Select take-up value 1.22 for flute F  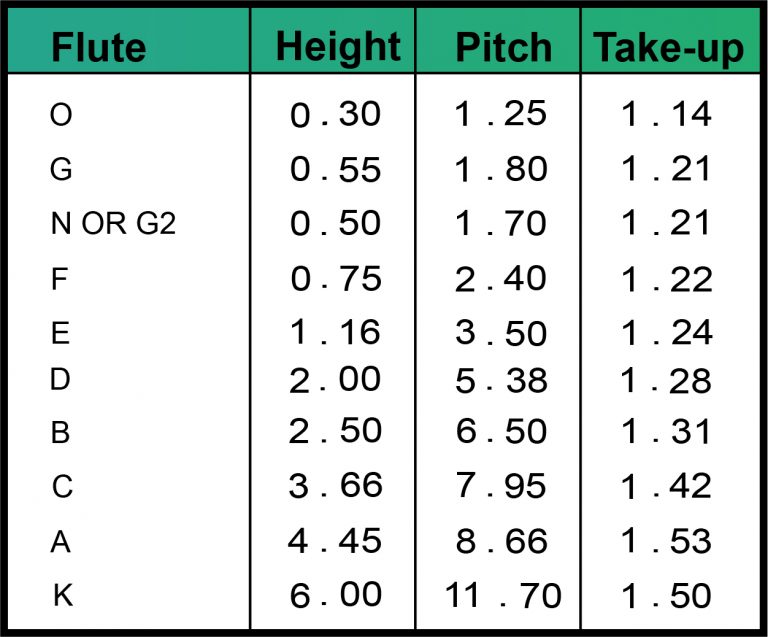point(667,280)
